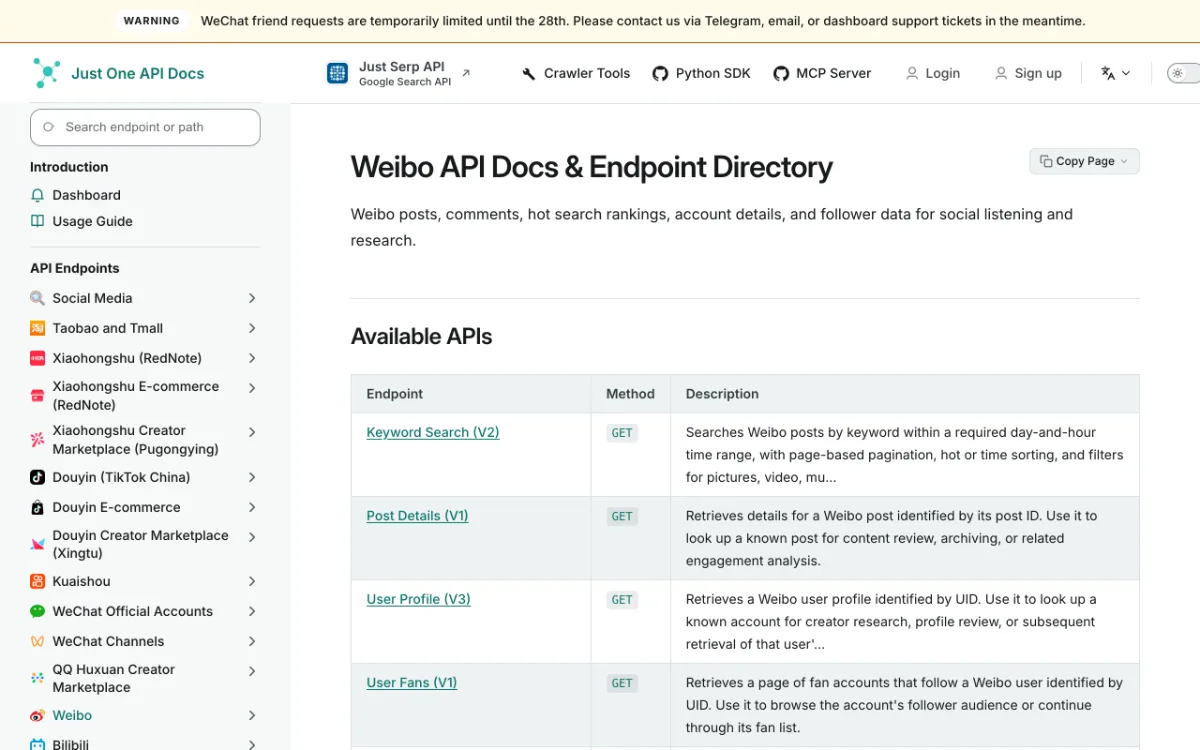The width and height of the screenshot is (1200, 750).
Task: Open Just Serp API Google Search link
Action: [x=399, y=73]
